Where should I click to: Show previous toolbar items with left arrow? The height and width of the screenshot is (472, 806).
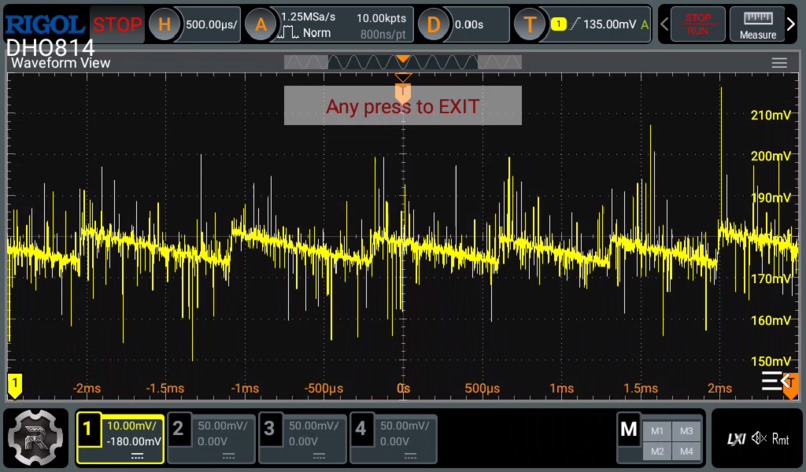(664, 24)
